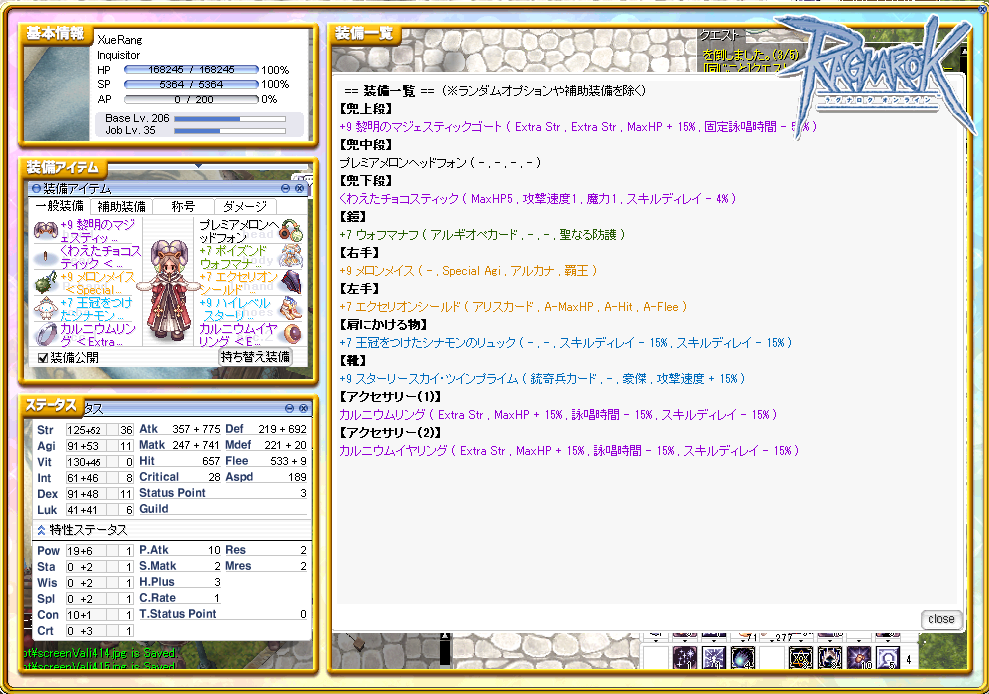Screen dimensions: 989x694
Task: Click the Job Lv. experience bar
Action: pos(230,131)
